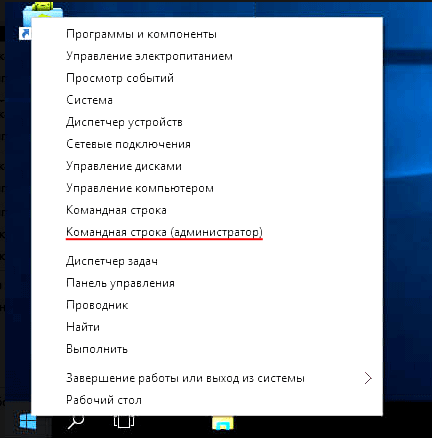The image size is (432, 438).
Task: Select Управление электропитанием
Action: 149,56
